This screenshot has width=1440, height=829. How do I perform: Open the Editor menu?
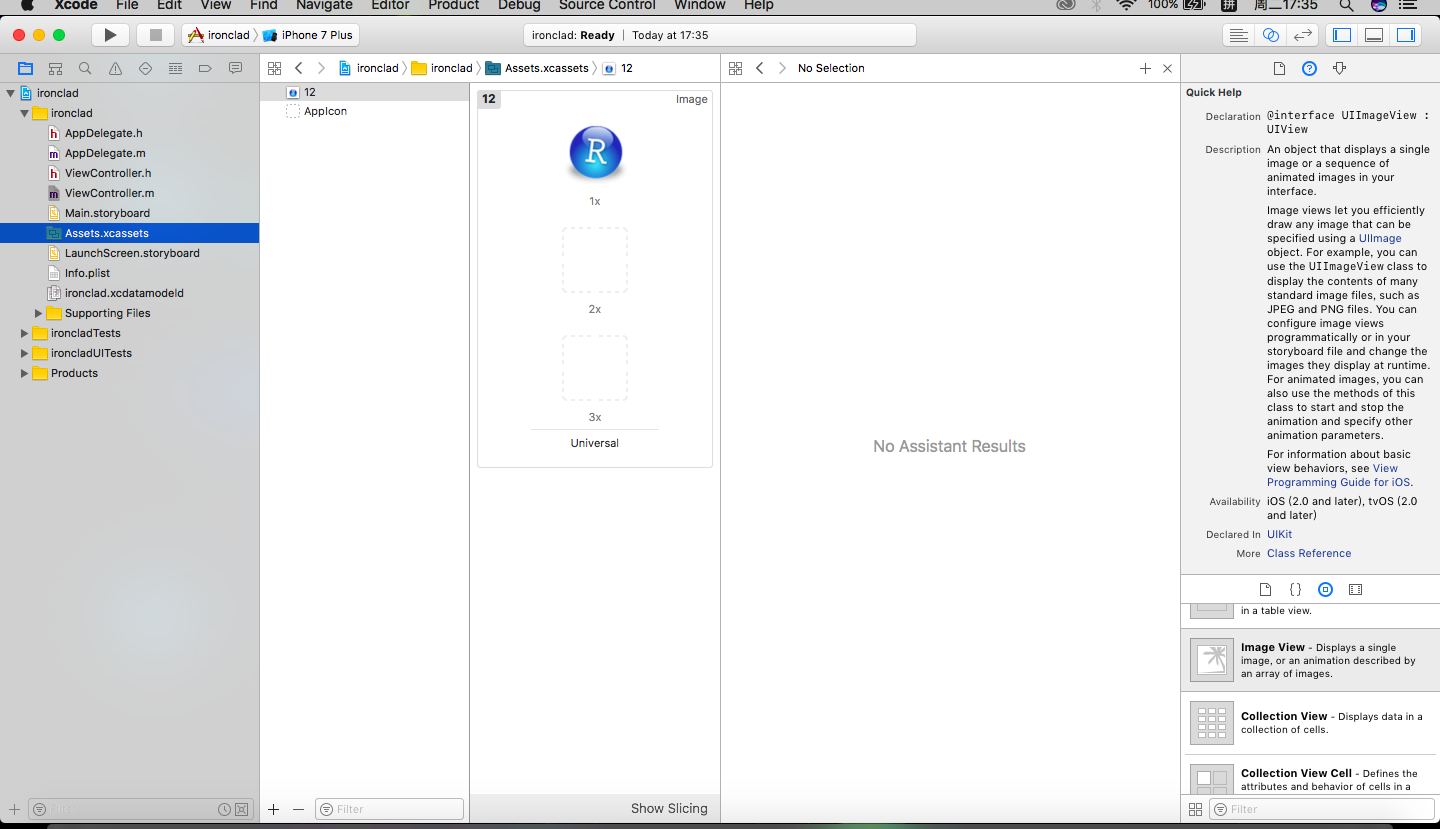390,5
